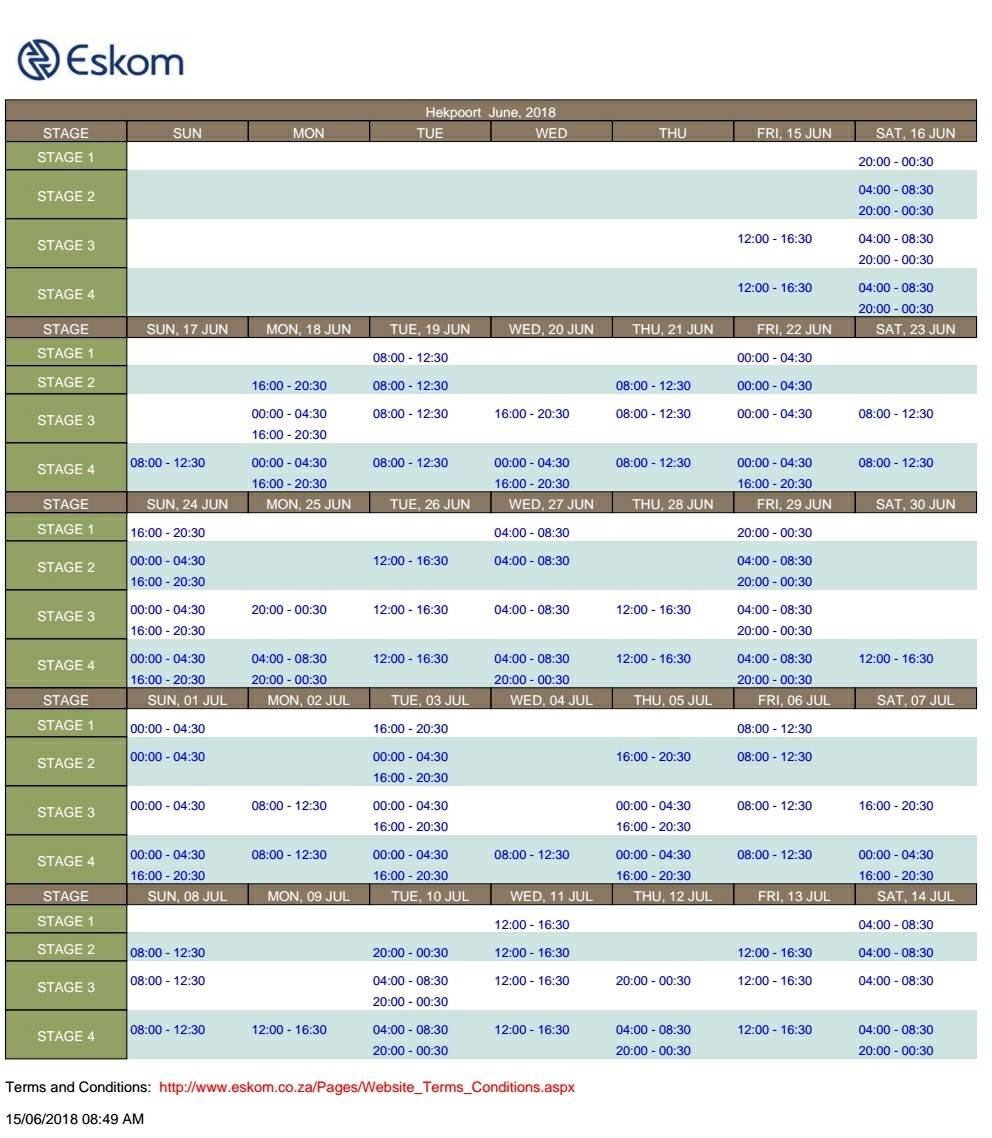Open the Terms and Conditions link
Image resolution: width=992 pixels, height=1138 pixels.
(x=366, y=1087)
